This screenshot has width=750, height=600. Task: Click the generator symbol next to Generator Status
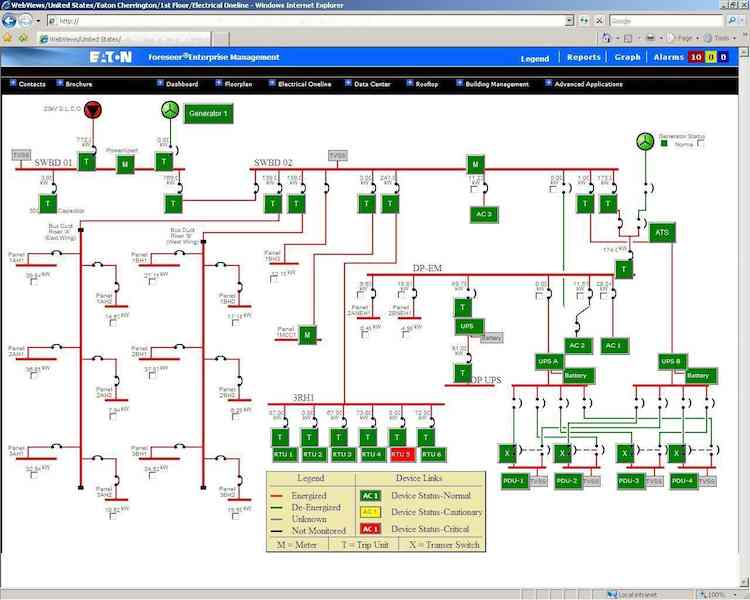(645, 141)
